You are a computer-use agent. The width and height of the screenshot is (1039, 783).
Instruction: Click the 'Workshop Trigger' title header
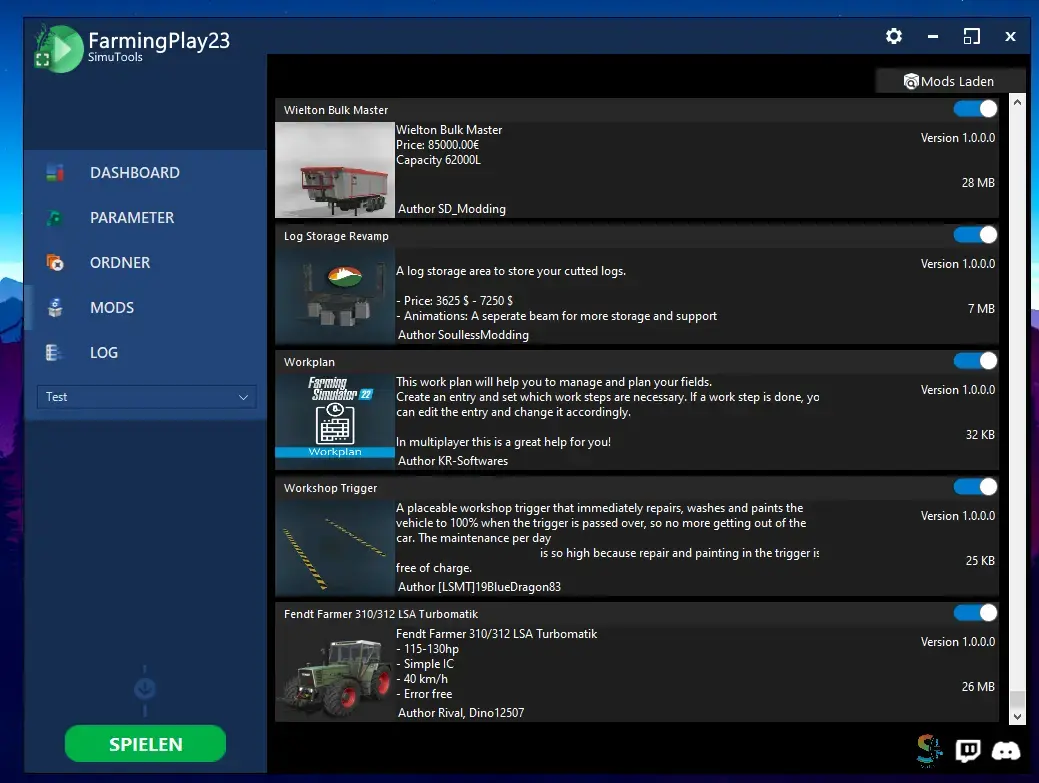(330, 488)
